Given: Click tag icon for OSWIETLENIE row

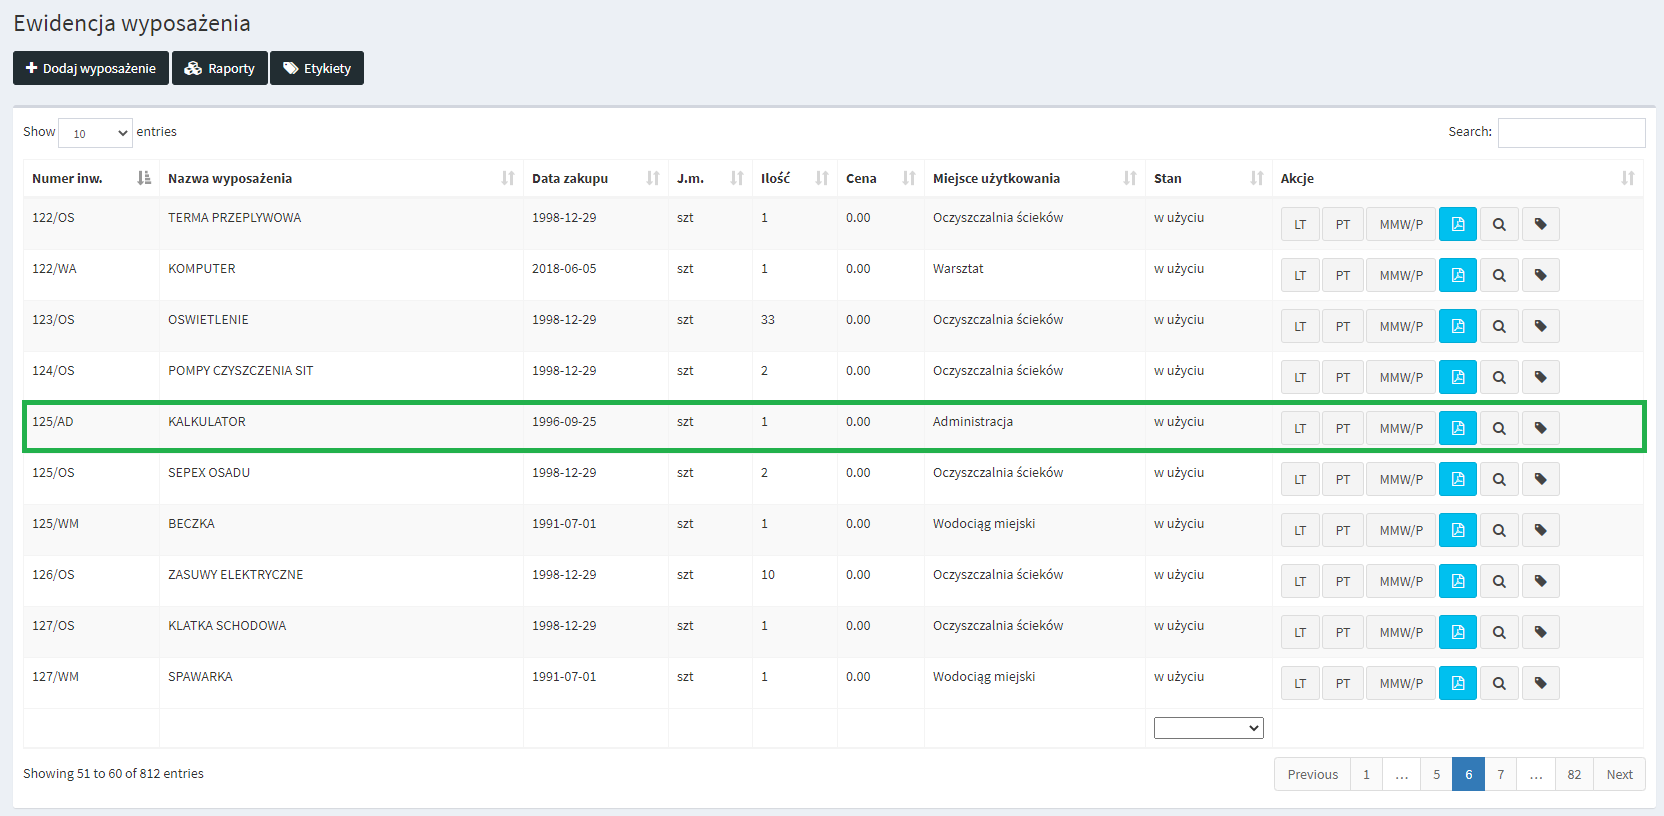Looking at the screenshot, I should tap(1540, 326).
